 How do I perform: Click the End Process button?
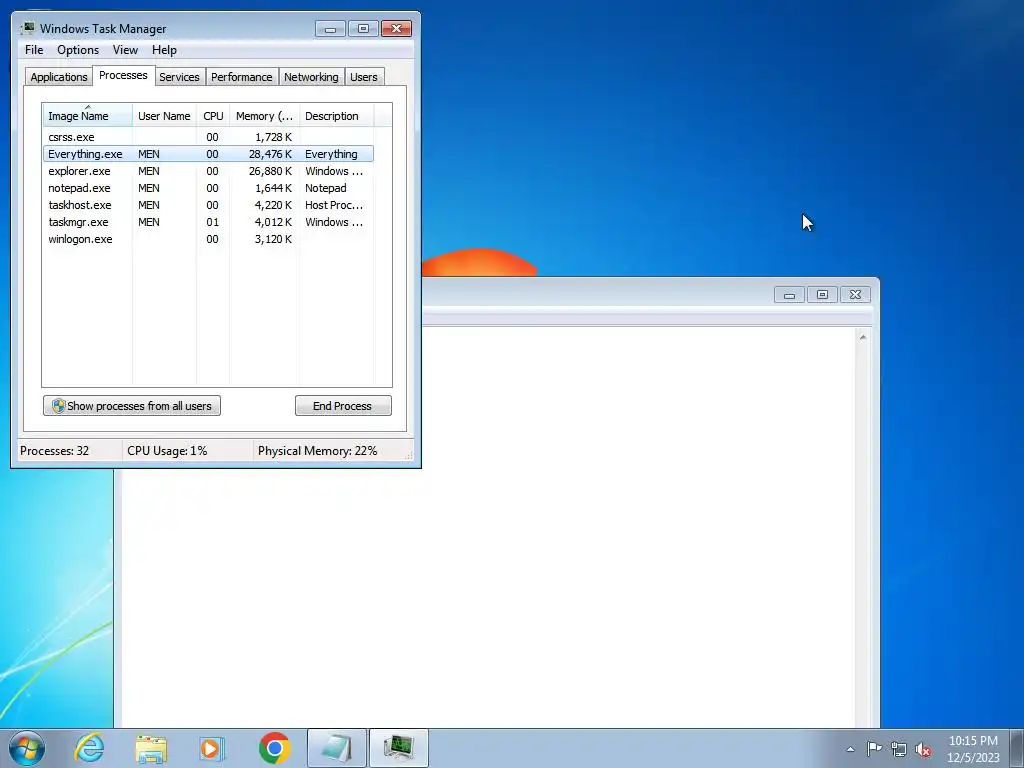pos(344,406)
